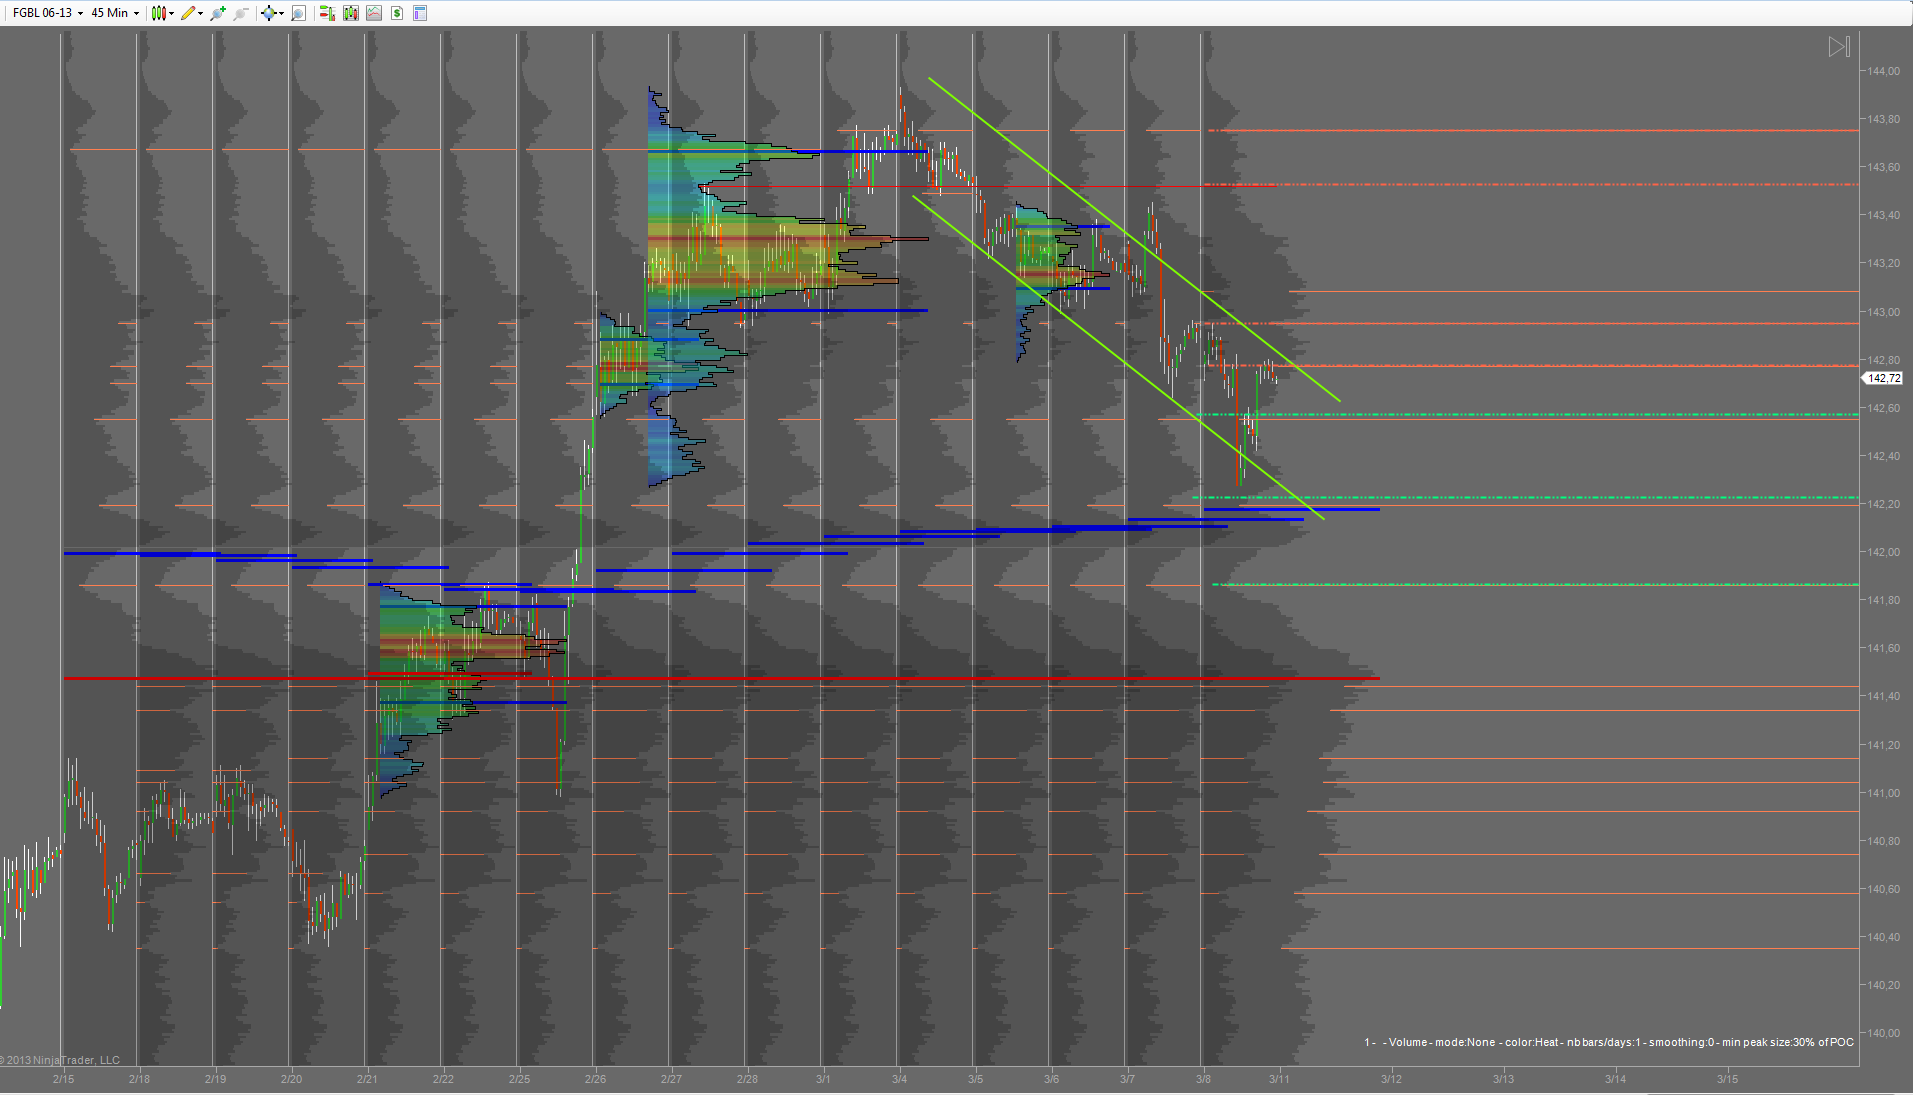The width and height of the screenshot is (1913, 1095).
Task: Select the pencil drawing tools icon
Action: click(188, 13)
